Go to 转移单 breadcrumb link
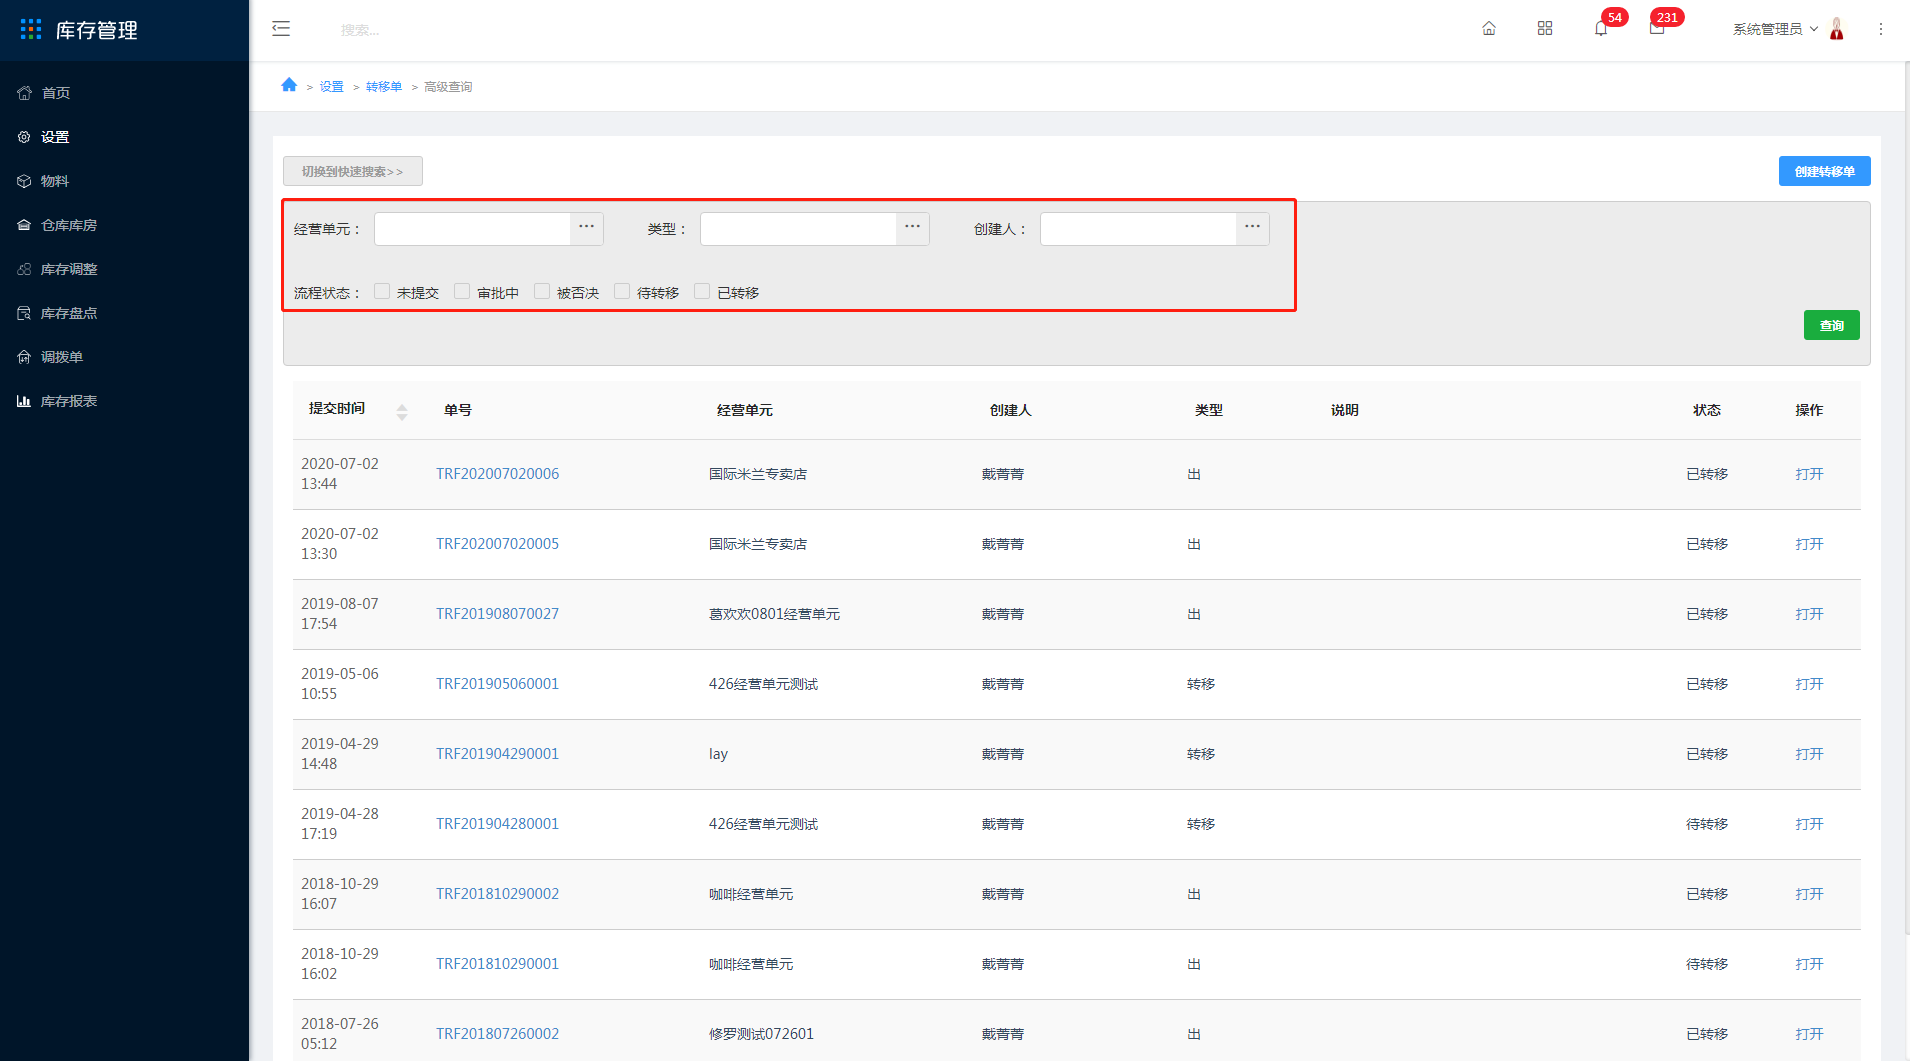The height and width of the screenshot is (1061, 1910). coord(384,87)
